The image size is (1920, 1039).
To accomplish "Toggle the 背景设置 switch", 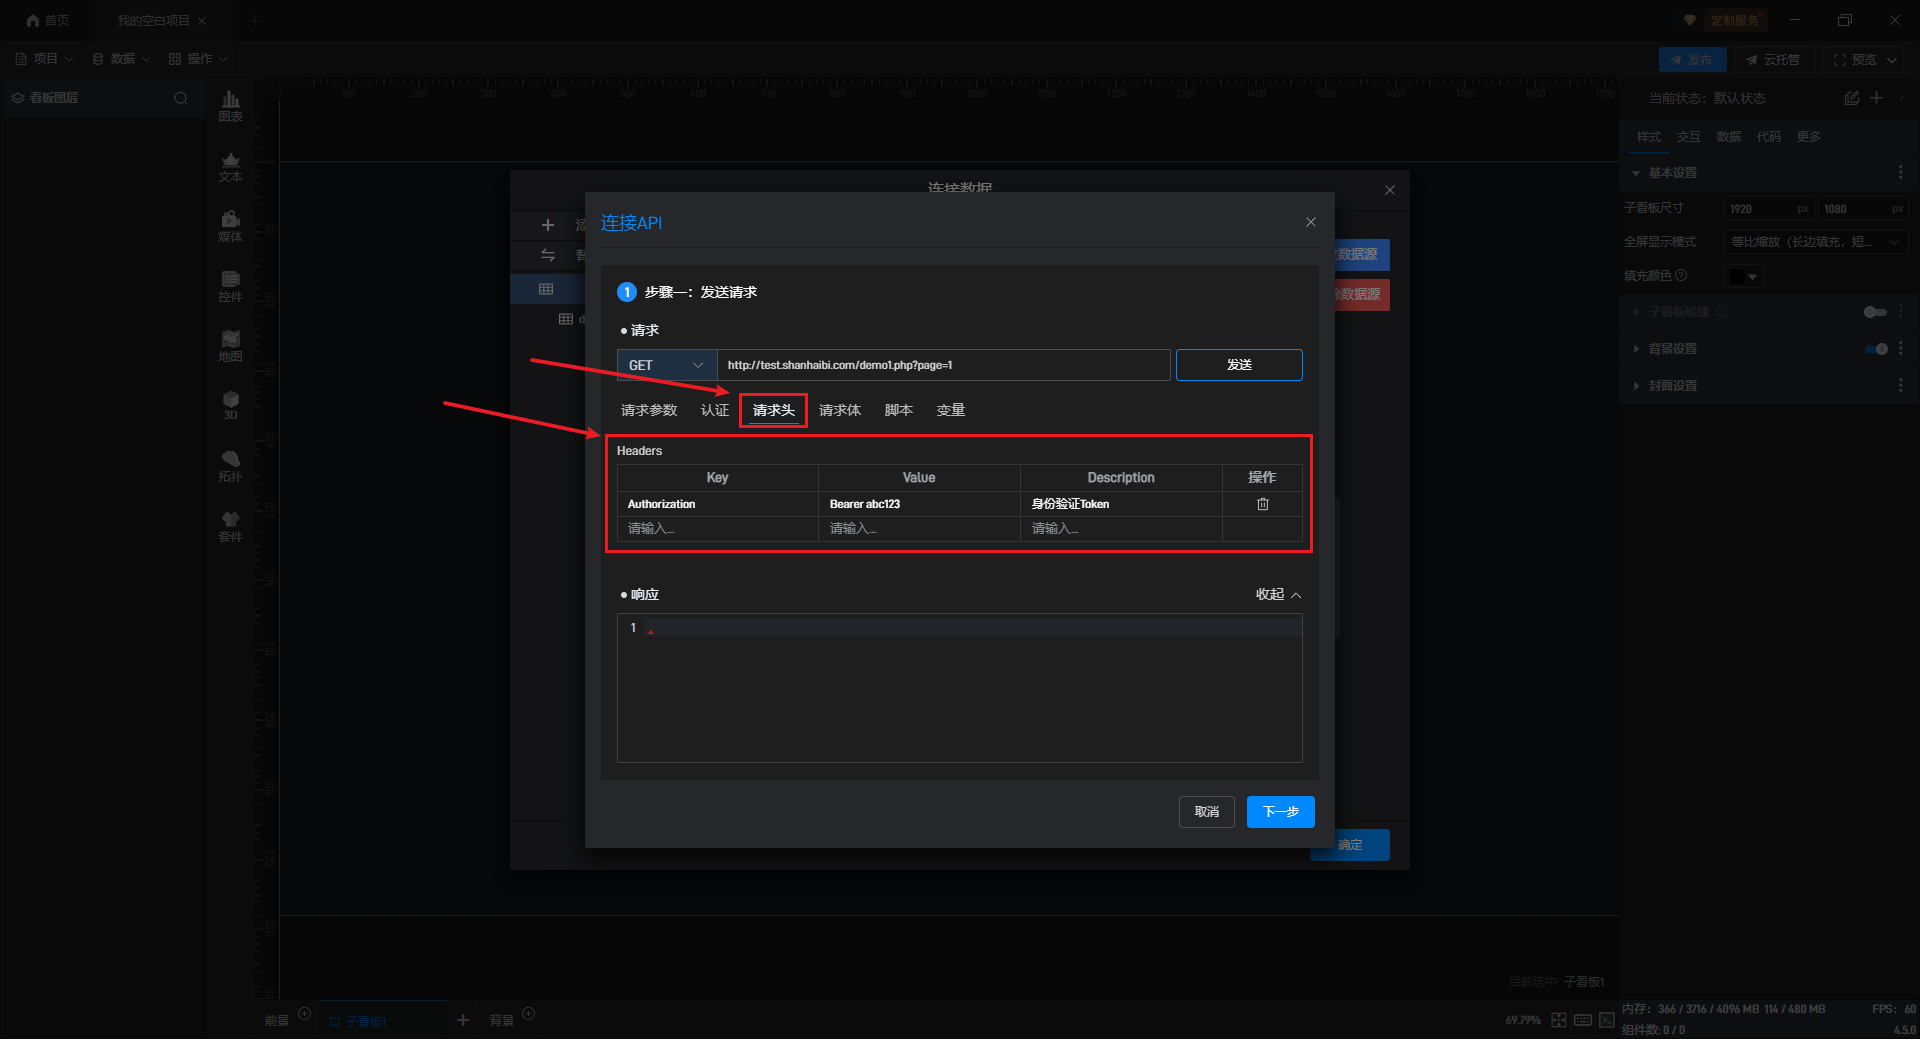I will pos(1876,349).
